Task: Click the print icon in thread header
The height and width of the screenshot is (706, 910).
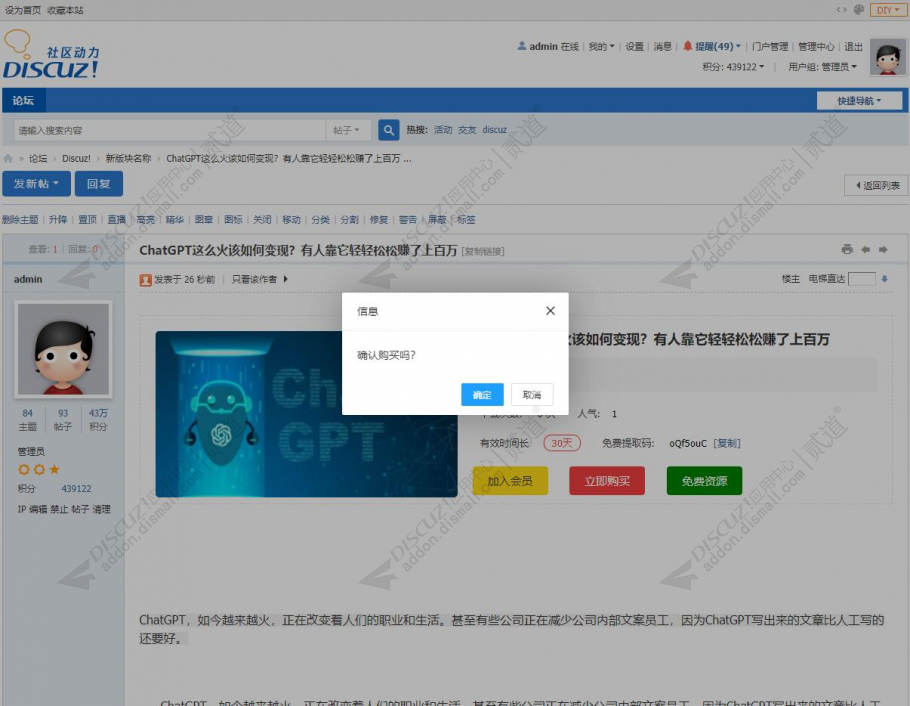Action: (x=847, y=249)
